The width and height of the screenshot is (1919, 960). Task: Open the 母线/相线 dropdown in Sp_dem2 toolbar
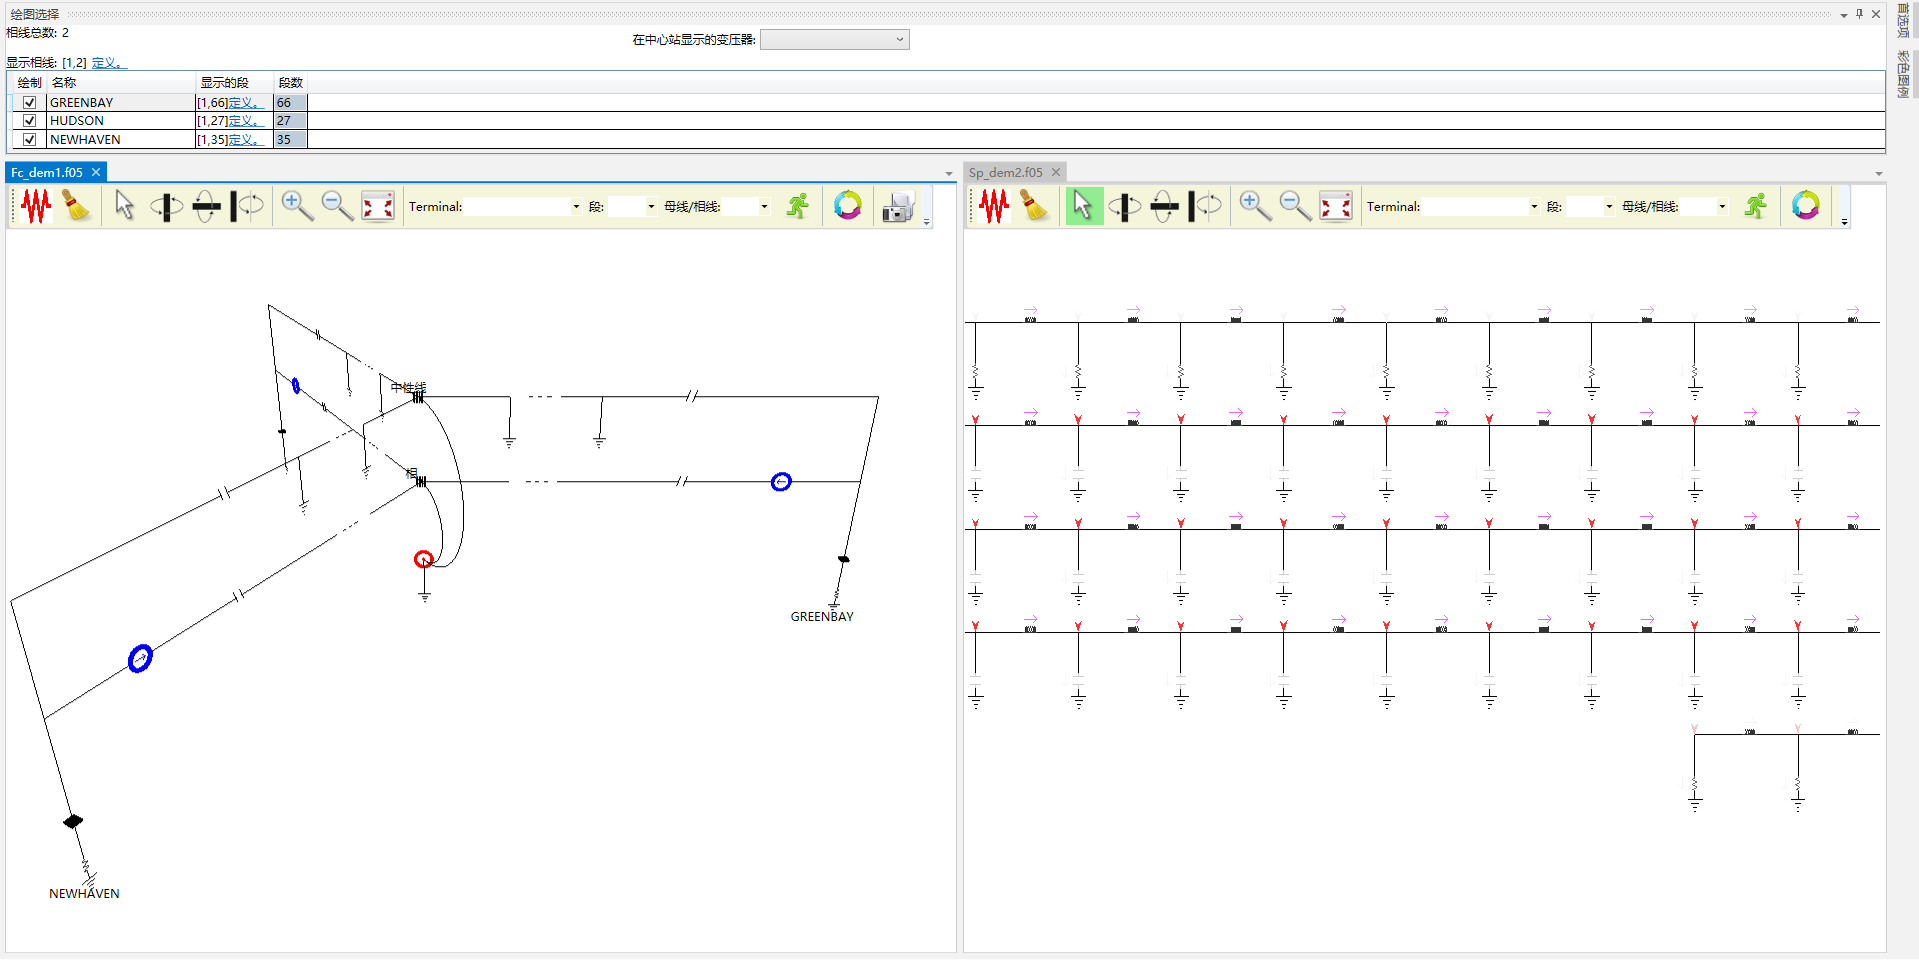click(x=1722, y=207)
